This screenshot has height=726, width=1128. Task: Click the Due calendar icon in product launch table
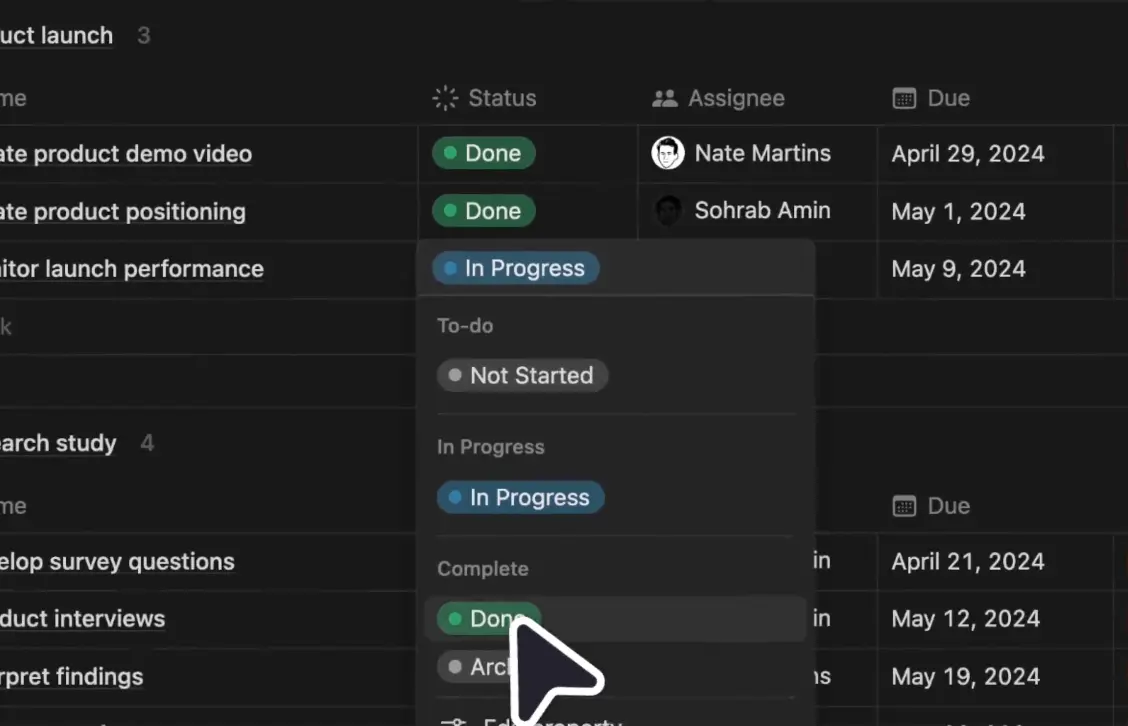(904, 98)
